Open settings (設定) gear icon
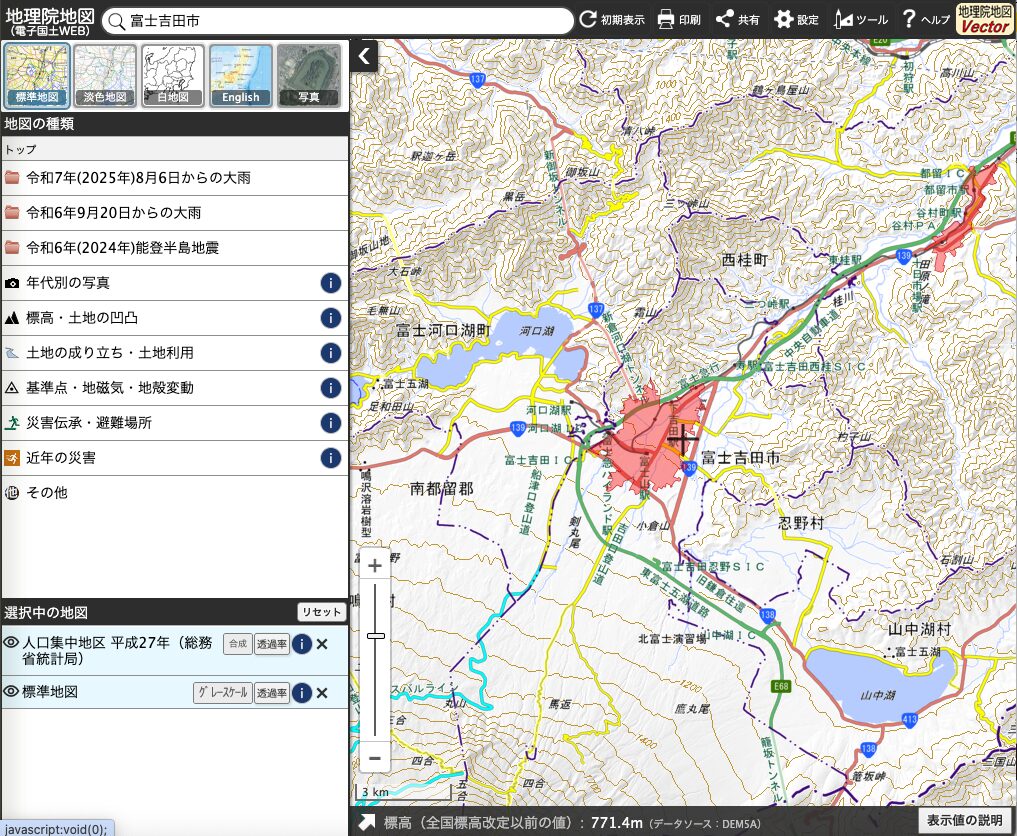Viewport: 1017px width, 836px height. [784, 19]
